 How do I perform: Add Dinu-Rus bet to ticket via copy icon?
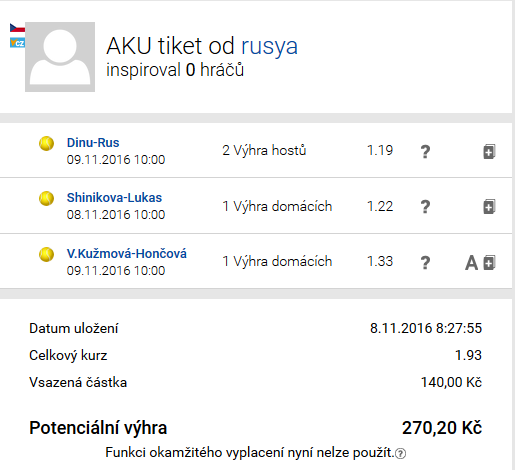click(489, 152)
